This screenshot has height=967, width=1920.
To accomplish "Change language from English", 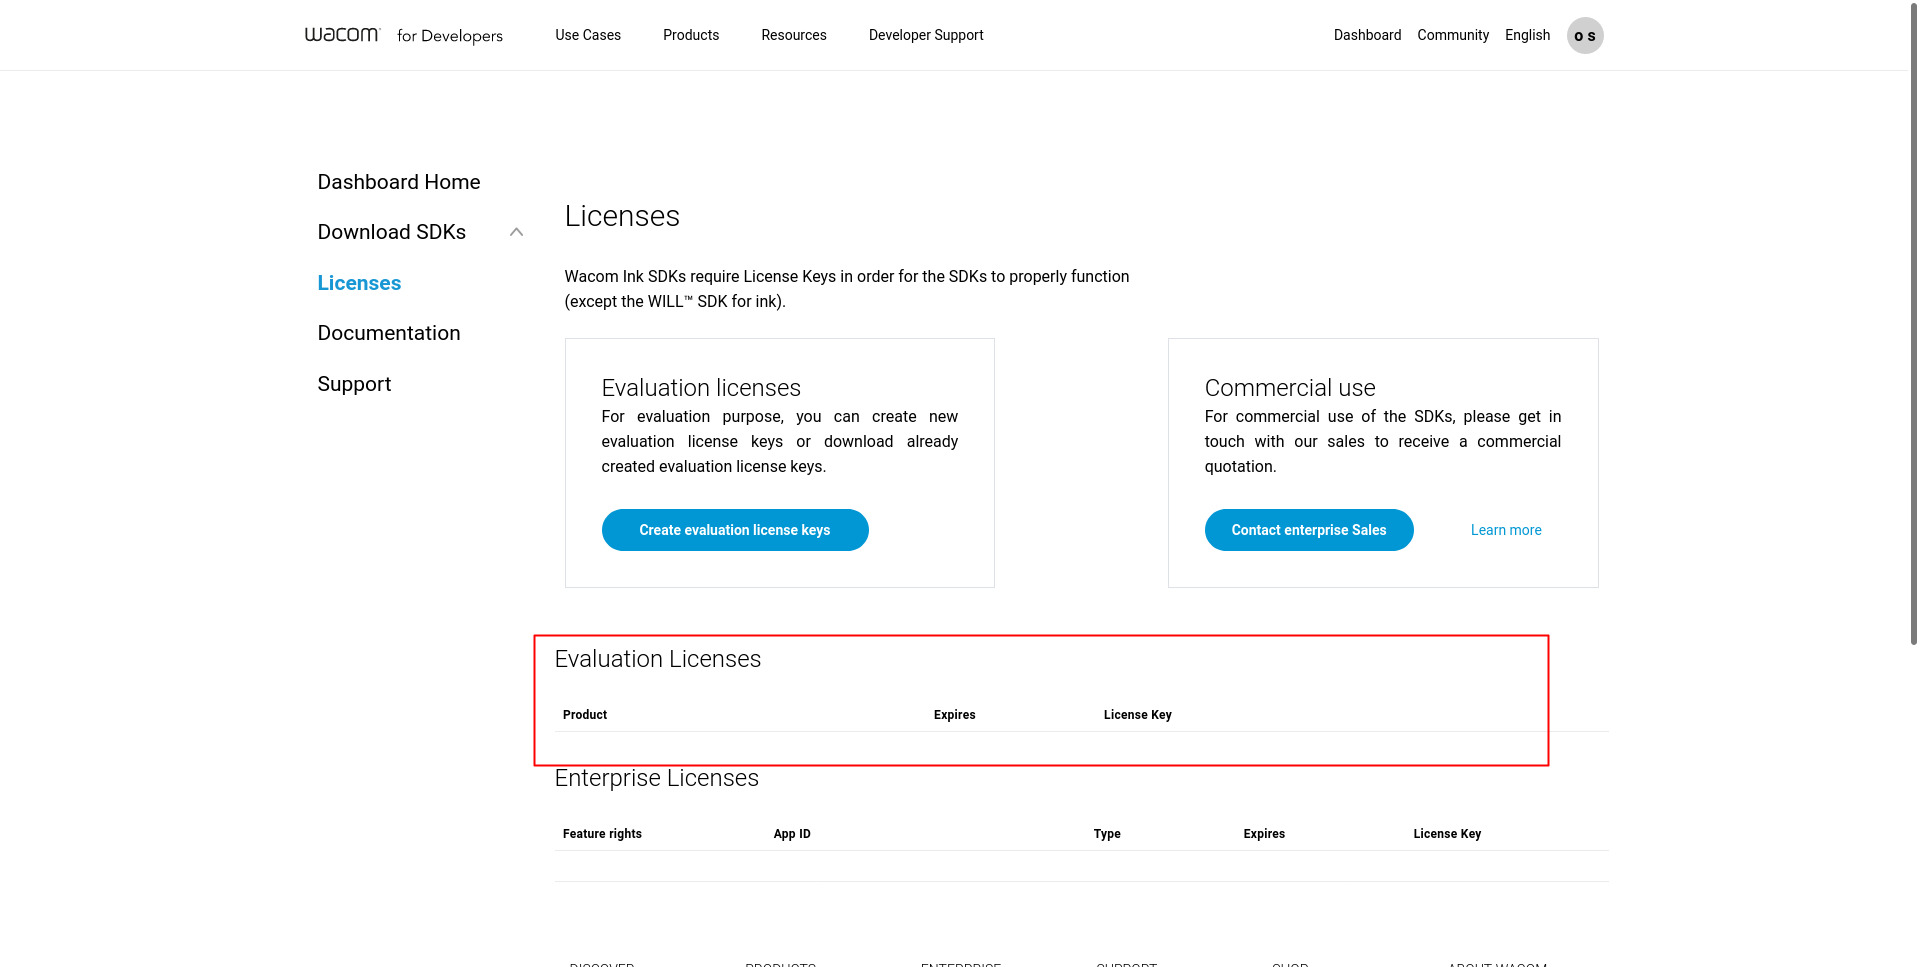I will 1527,35.
